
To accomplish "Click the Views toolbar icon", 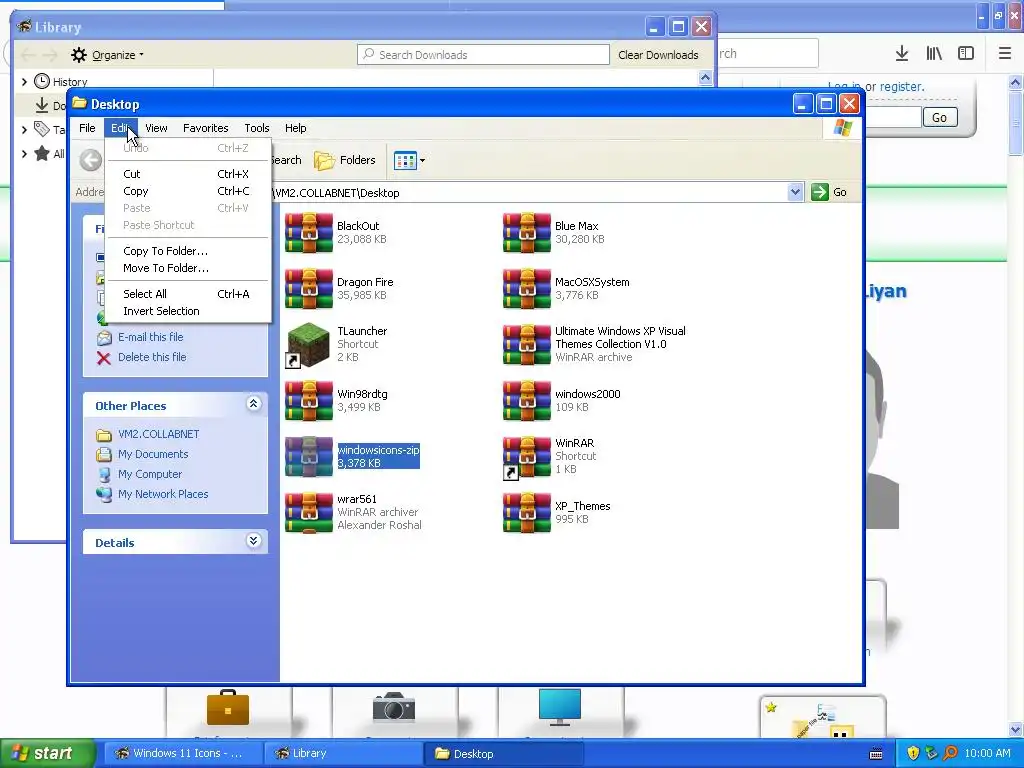I will pos(406,160).
